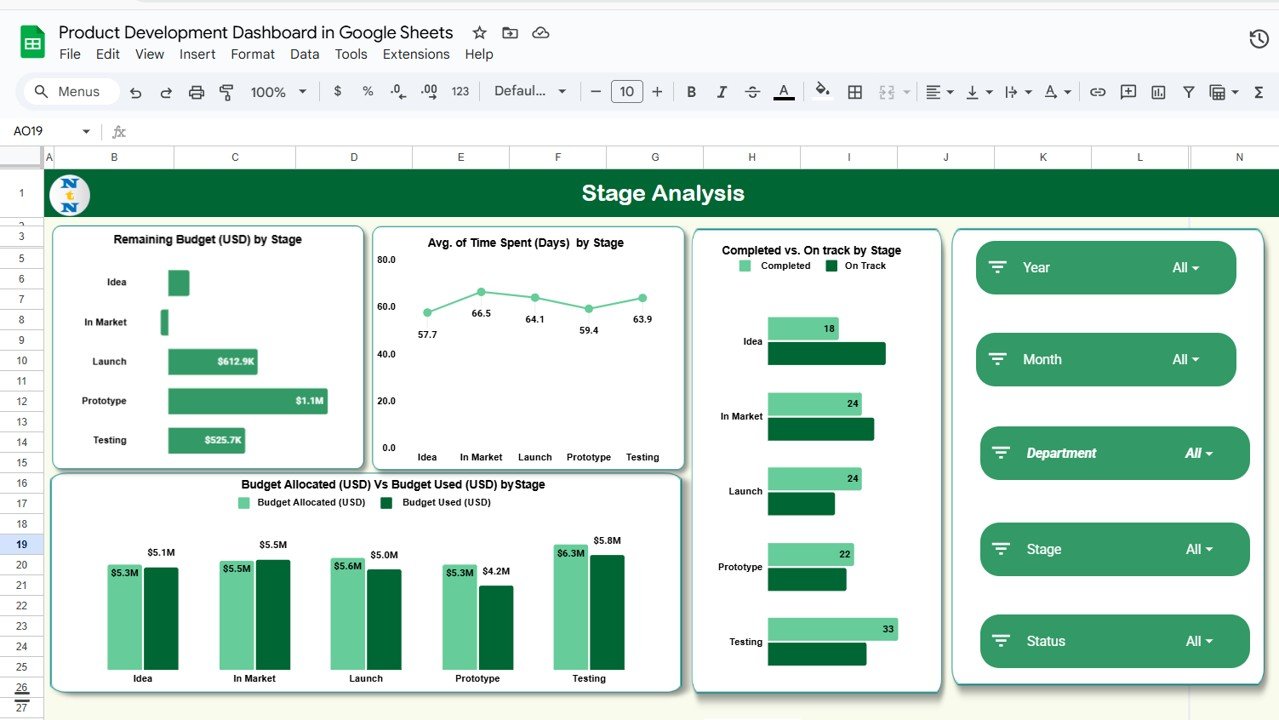This screenshot has width=1279, height=720.
Task: Open the Extensions menu
Action: point(416,54)
